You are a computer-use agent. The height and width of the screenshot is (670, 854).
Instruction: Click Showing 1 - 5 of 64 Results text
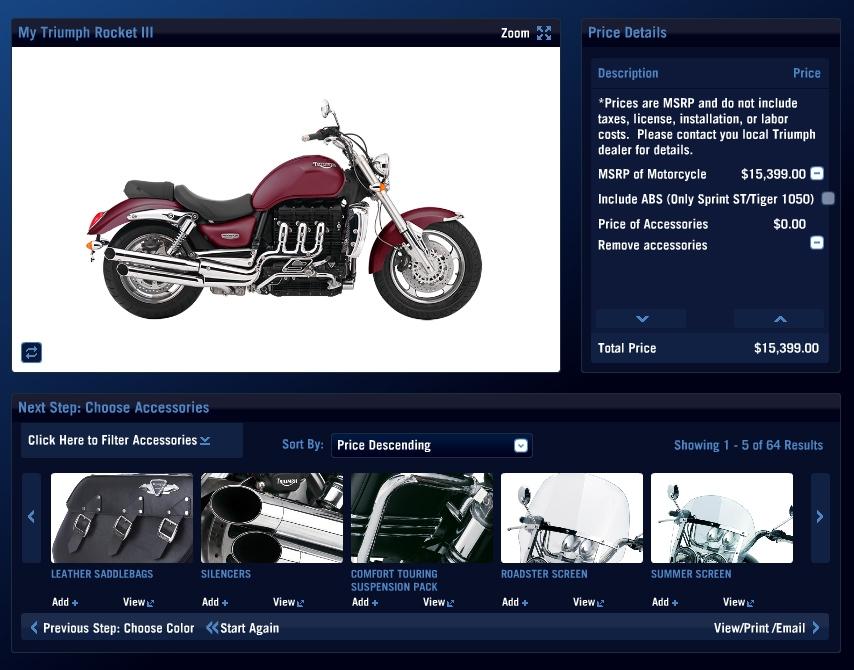click(748, 445)
